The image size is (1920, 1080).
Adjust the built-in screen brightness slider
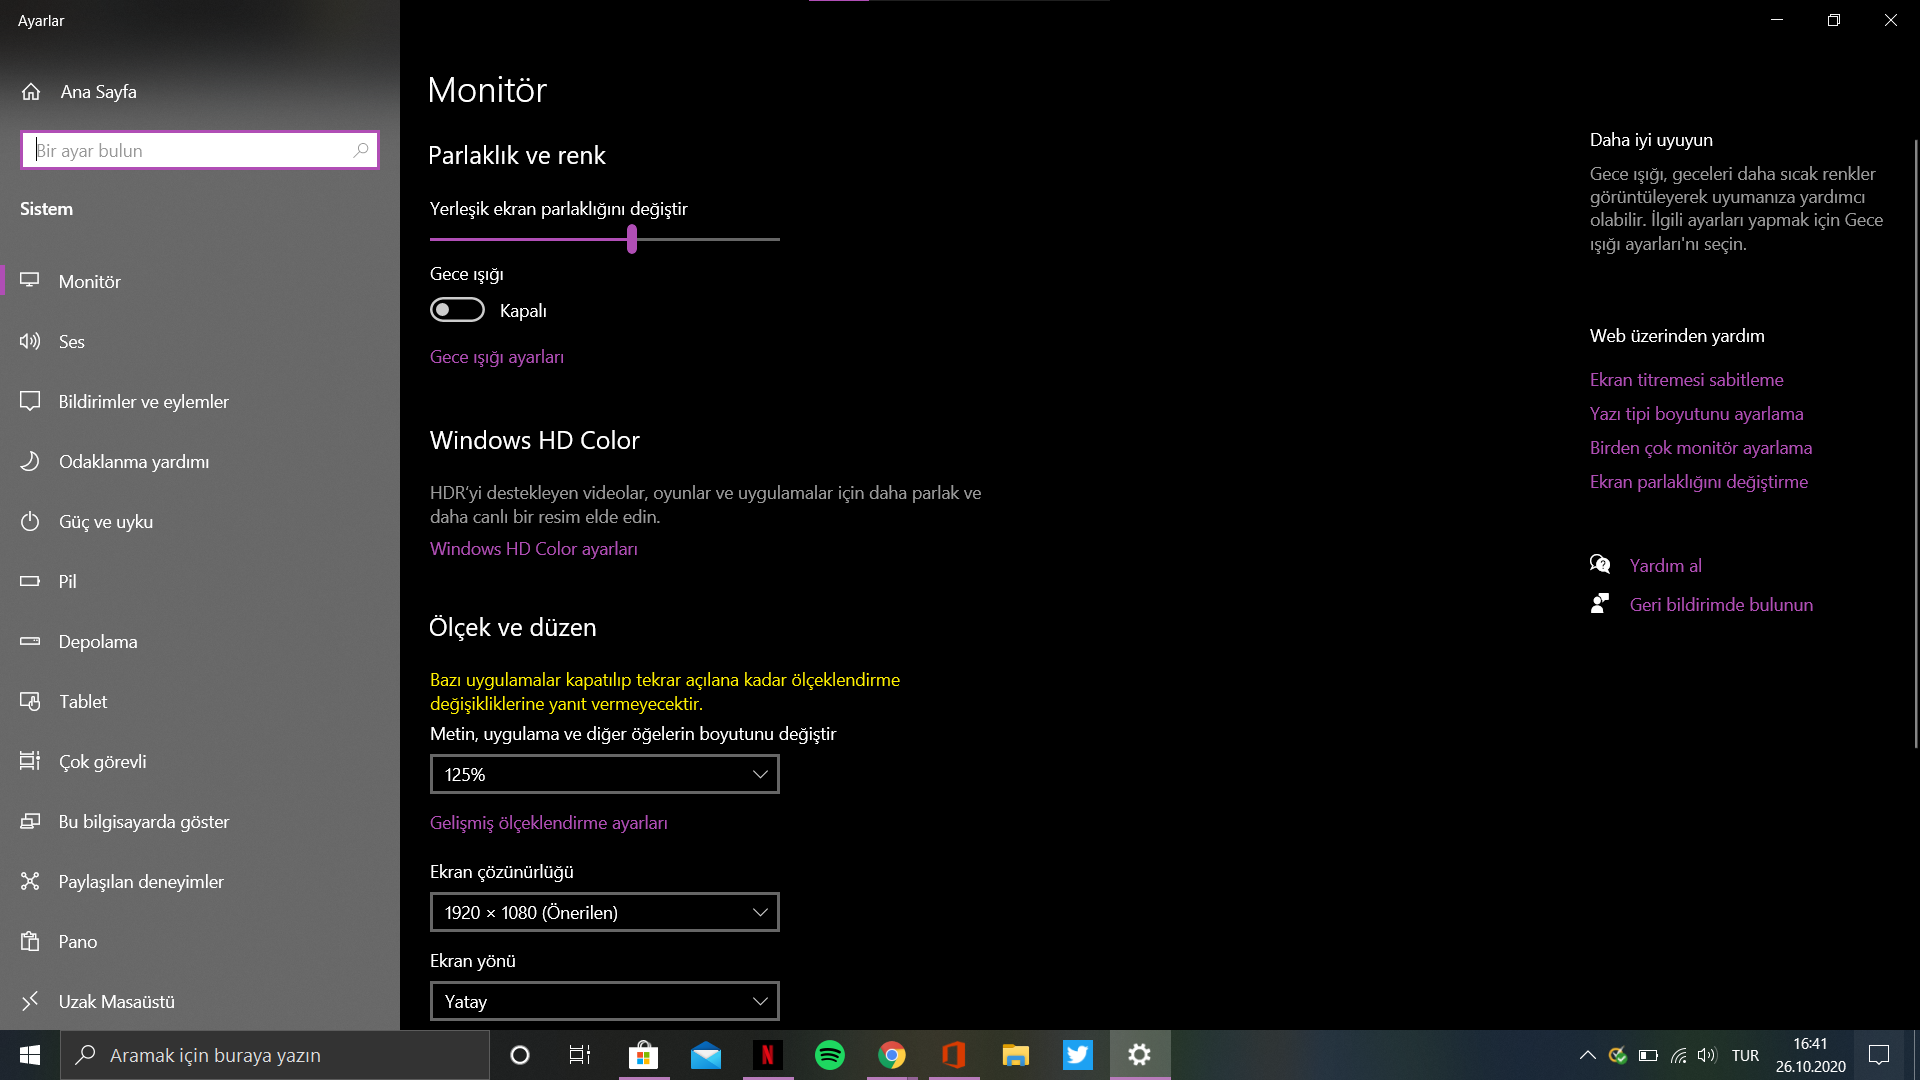[631, 239]
